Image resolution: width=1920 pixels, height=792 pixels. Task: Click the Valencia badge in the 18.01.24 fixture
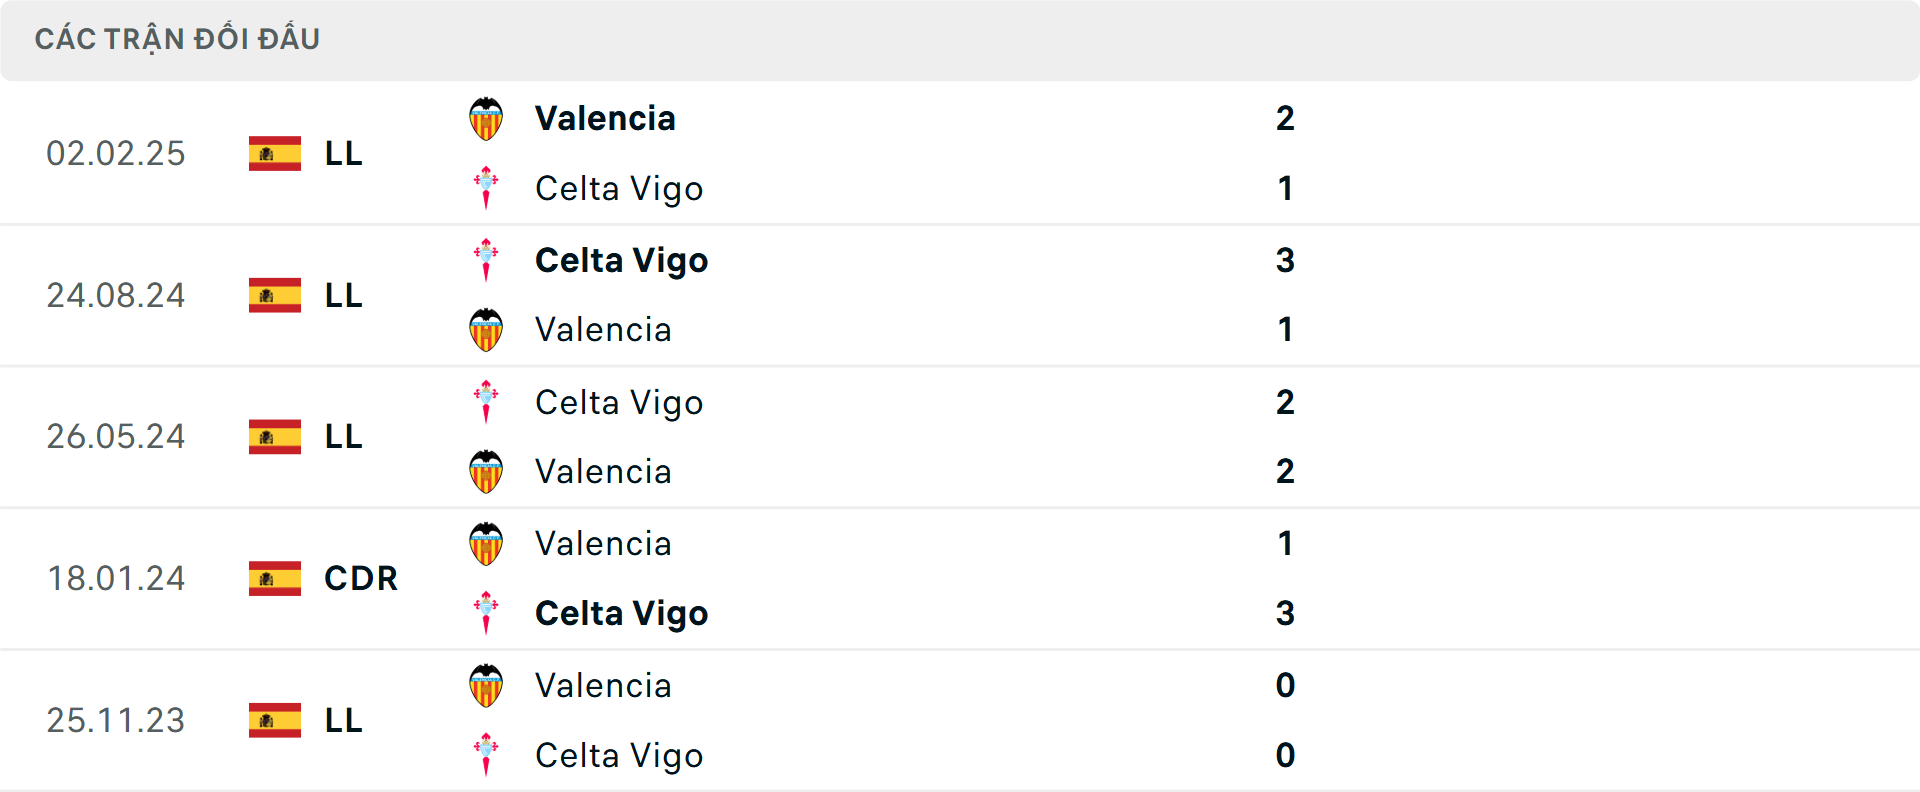coord(487,543)
